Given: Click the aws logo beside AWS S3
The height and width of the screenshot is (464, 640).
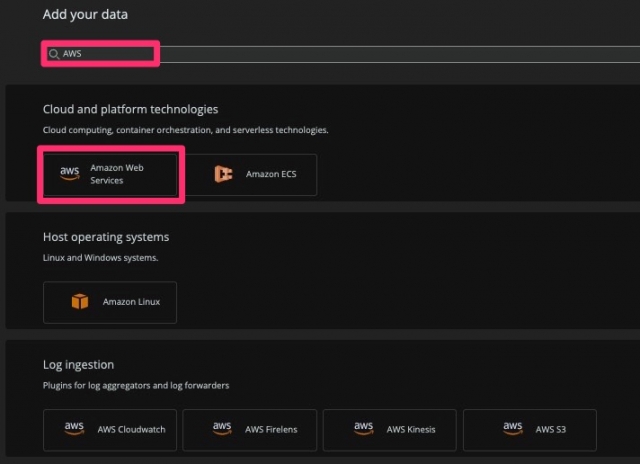Looking at the screenshot, I should (x=513, y=428).
